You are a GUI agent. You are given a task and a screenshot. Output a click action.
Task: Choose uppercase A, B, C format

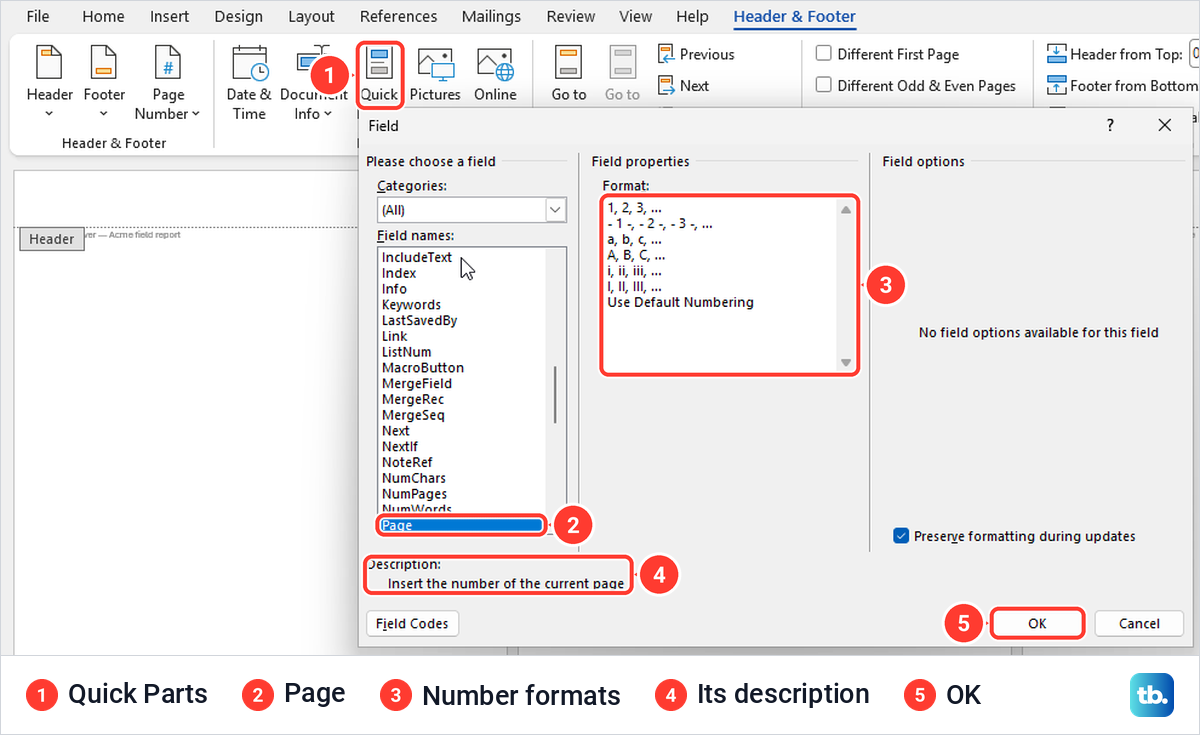pos(634,256)
